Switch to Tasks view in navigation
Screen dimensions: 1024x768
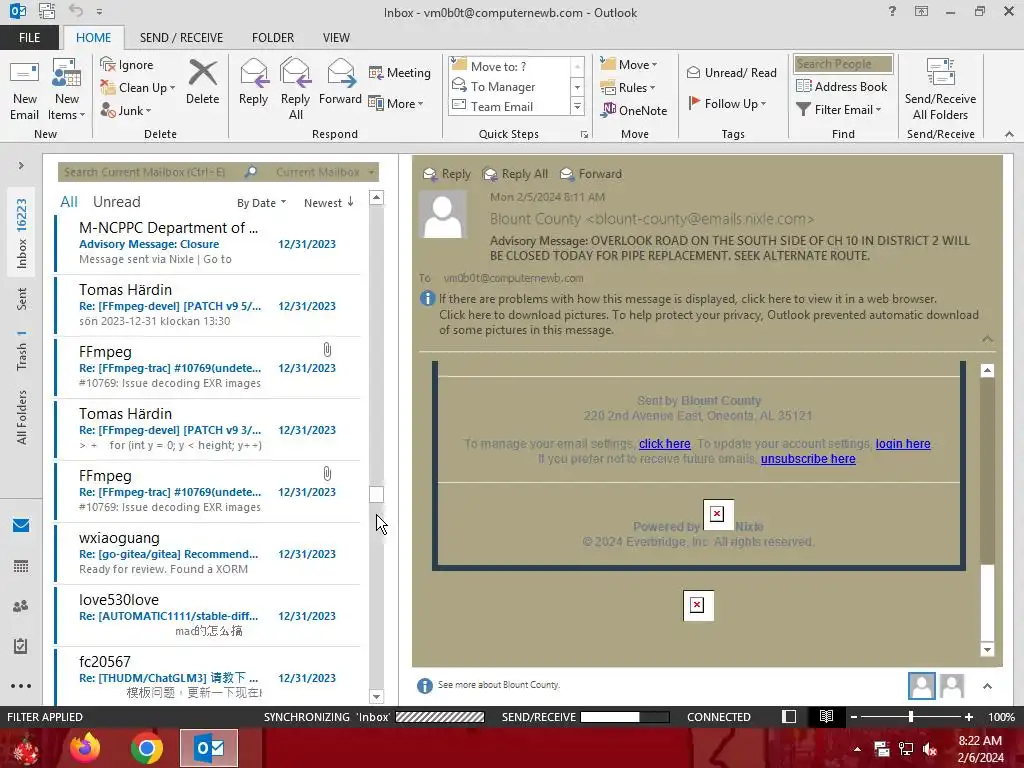click(21, 646)
